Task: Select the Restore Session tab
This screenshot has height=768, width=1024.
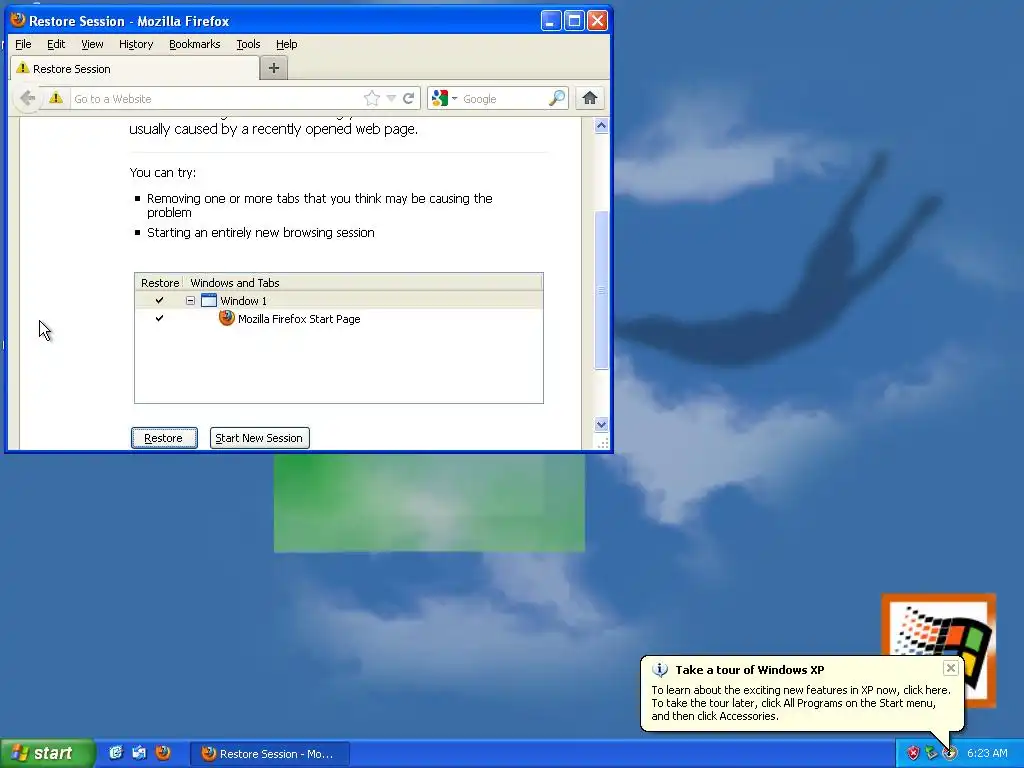Action: [135, 69]
